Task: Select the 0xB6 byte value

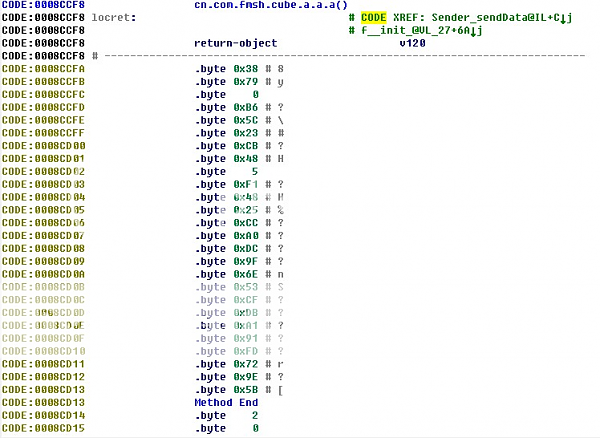Action: tap(245, 108)
